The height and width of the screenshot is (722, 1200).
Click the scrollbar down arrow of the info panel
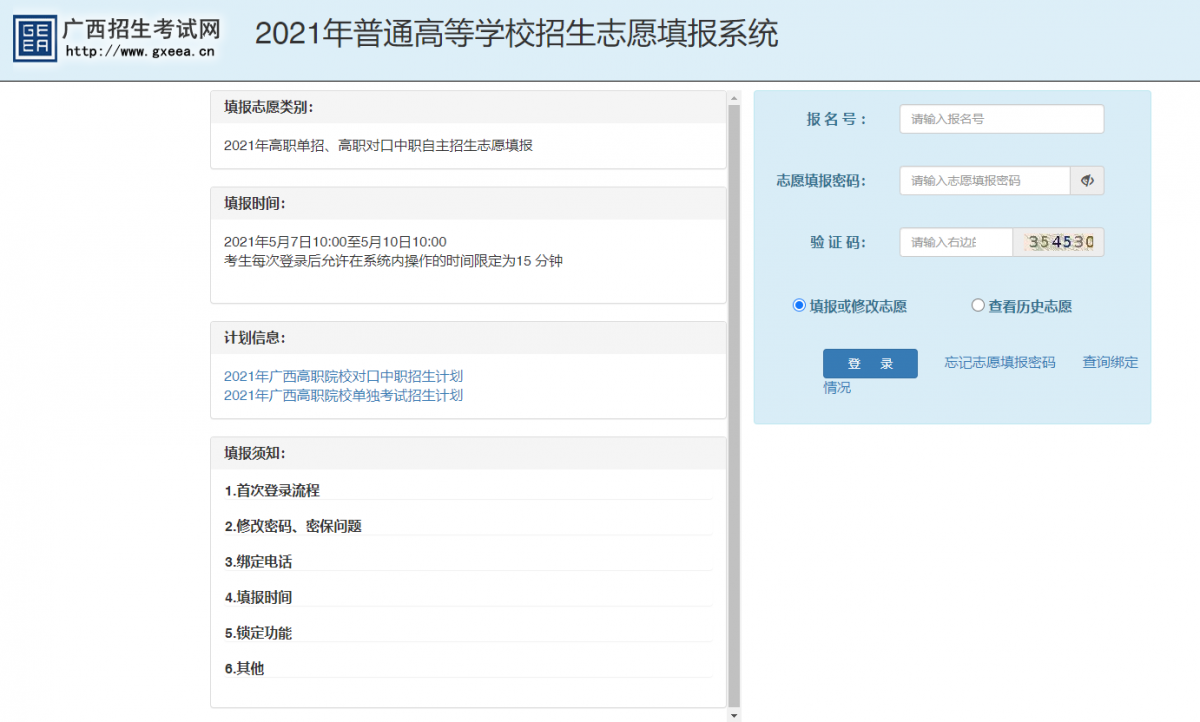(x=734, y=715)
